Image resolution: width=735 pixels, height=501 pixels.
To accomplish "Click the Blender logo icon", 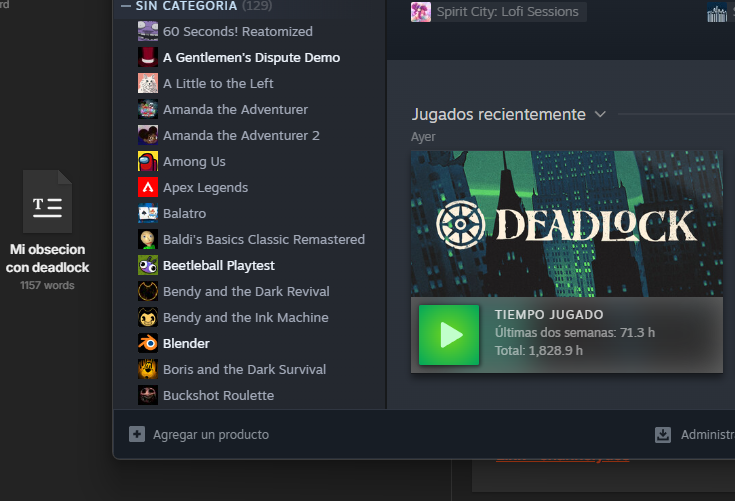I will 148,344.
